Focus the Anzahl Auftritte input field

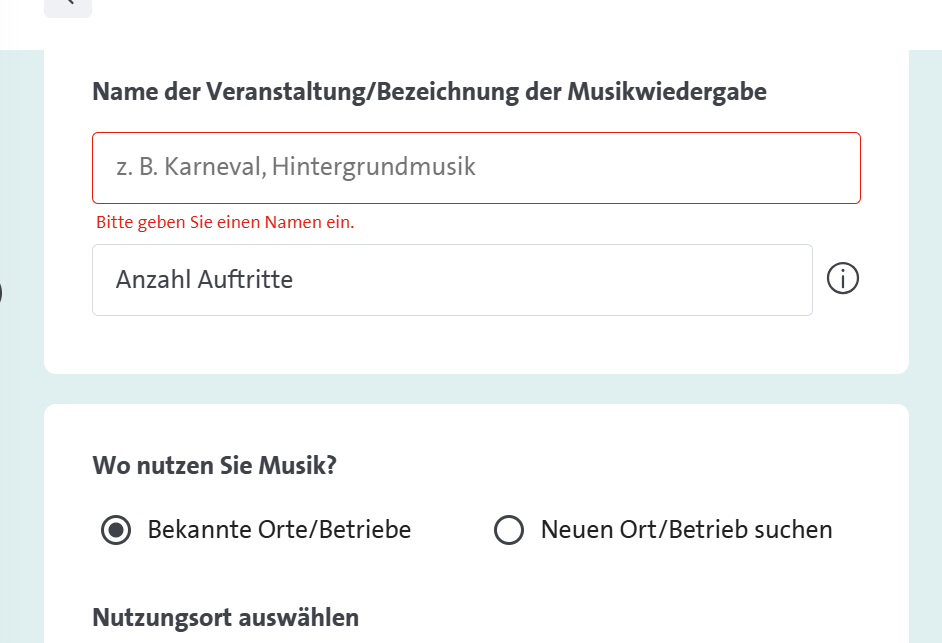(452, 280)
